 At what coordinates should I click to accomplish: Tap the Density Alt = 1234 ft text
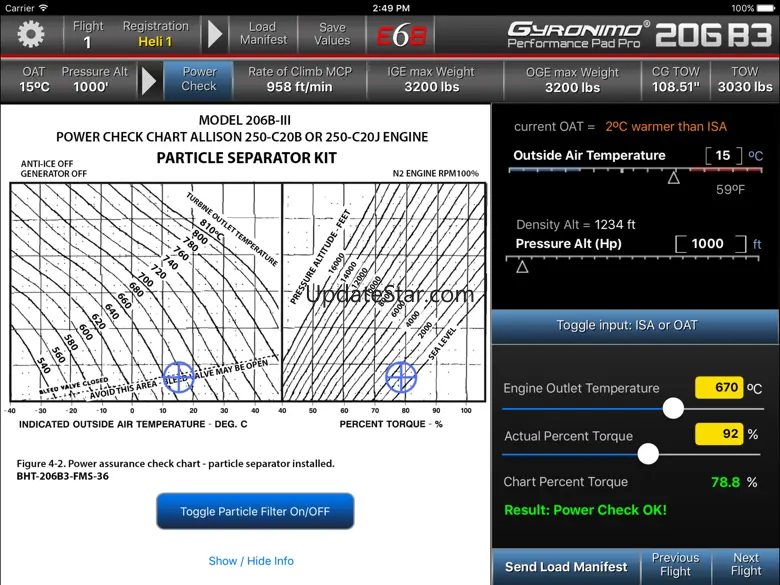(x=576, y=225)
